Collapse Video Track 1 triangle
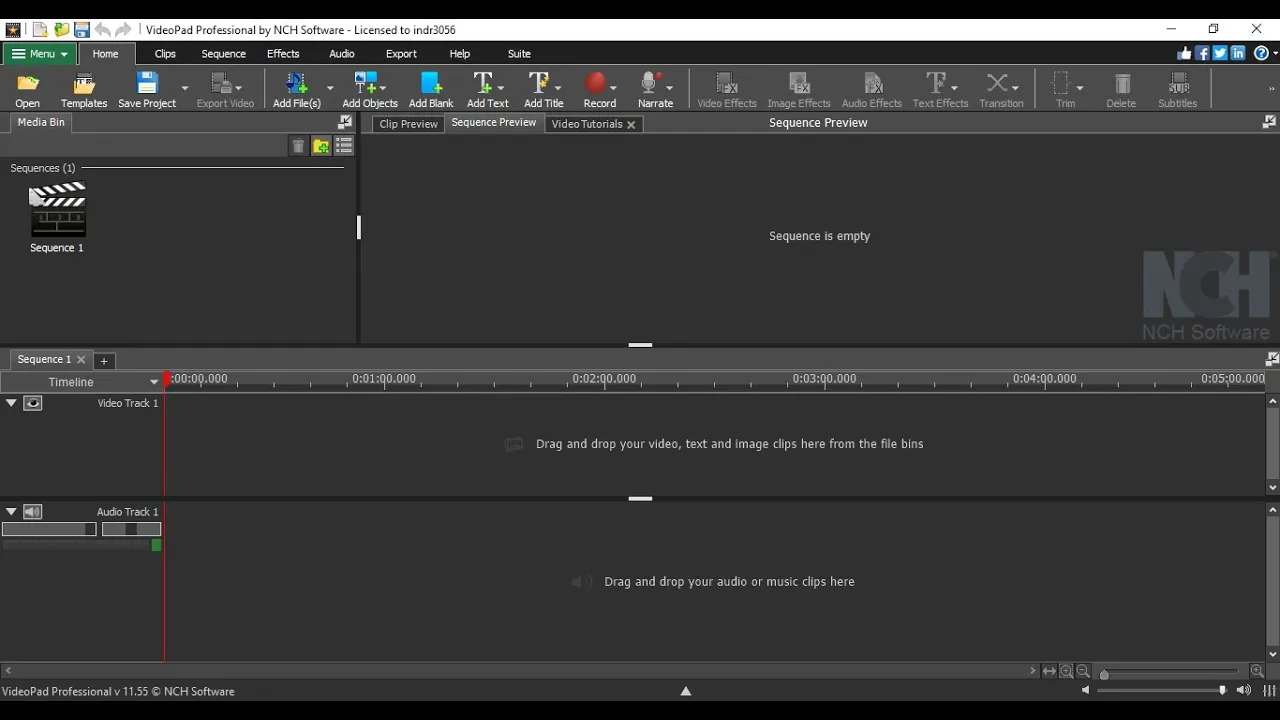1280x720 pixels. (11, 403)
